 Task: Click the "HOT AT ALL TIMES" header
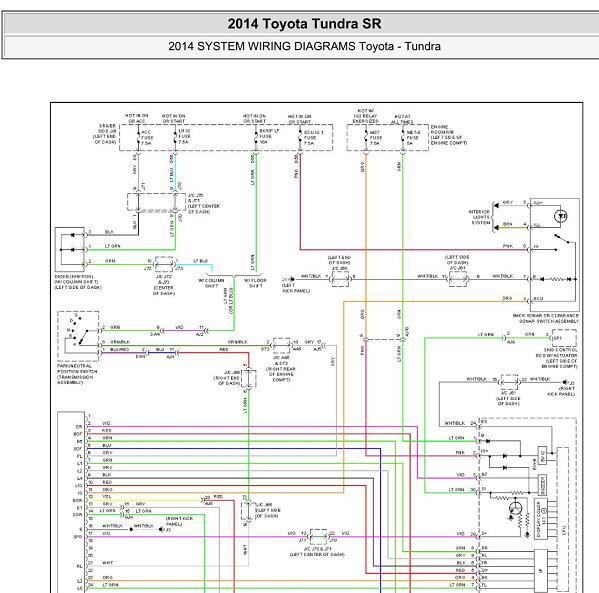click(402, 119)
